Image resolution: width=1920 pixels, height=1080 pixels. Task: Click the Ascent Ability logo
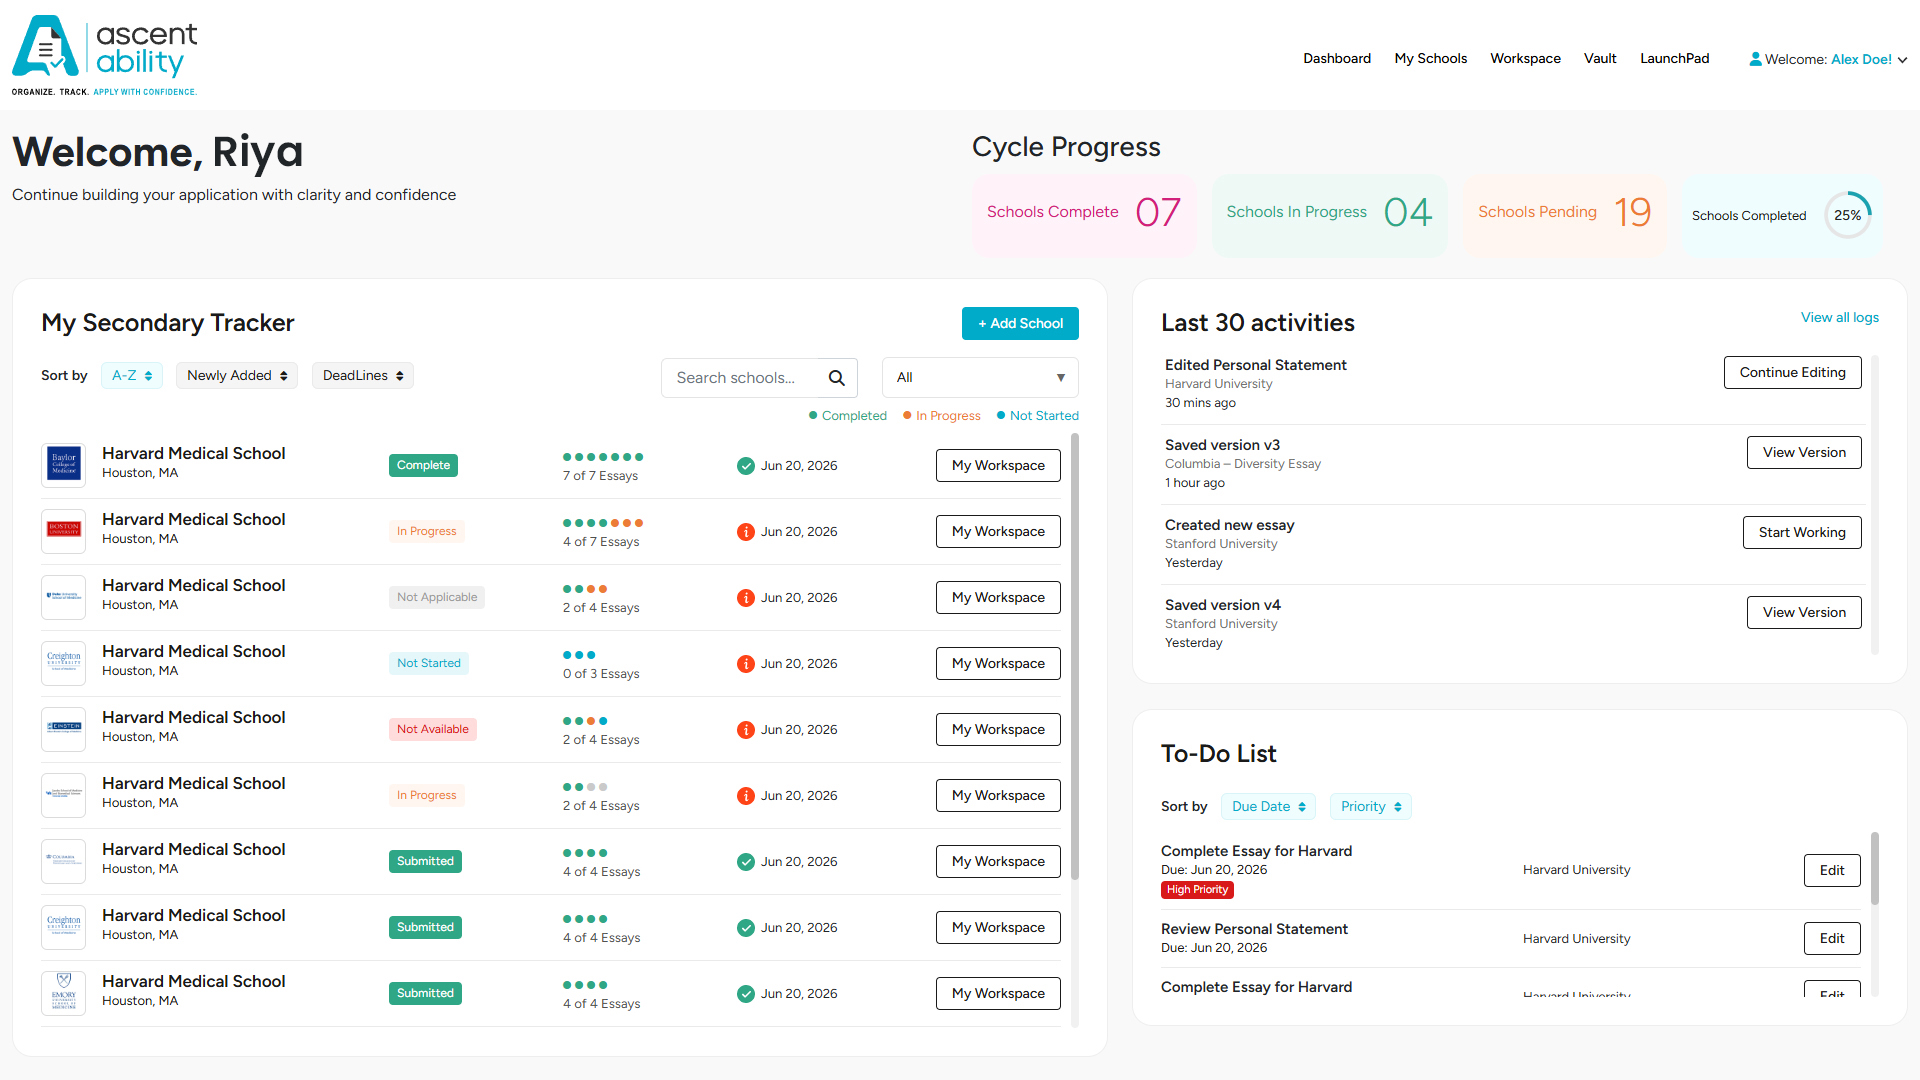pos(105,55)
